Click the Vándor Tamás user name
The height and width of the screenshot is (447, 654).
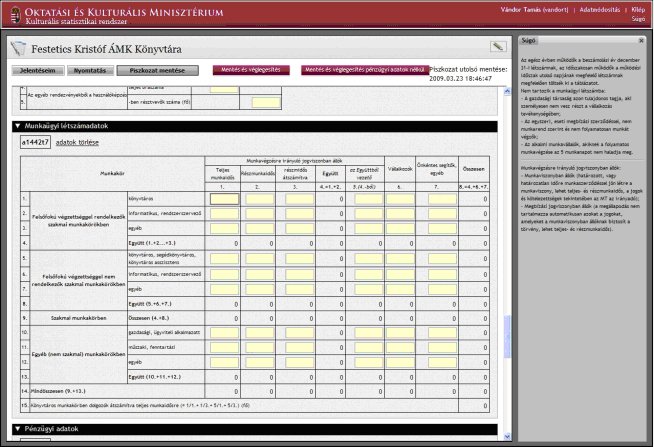coord(535,10)
